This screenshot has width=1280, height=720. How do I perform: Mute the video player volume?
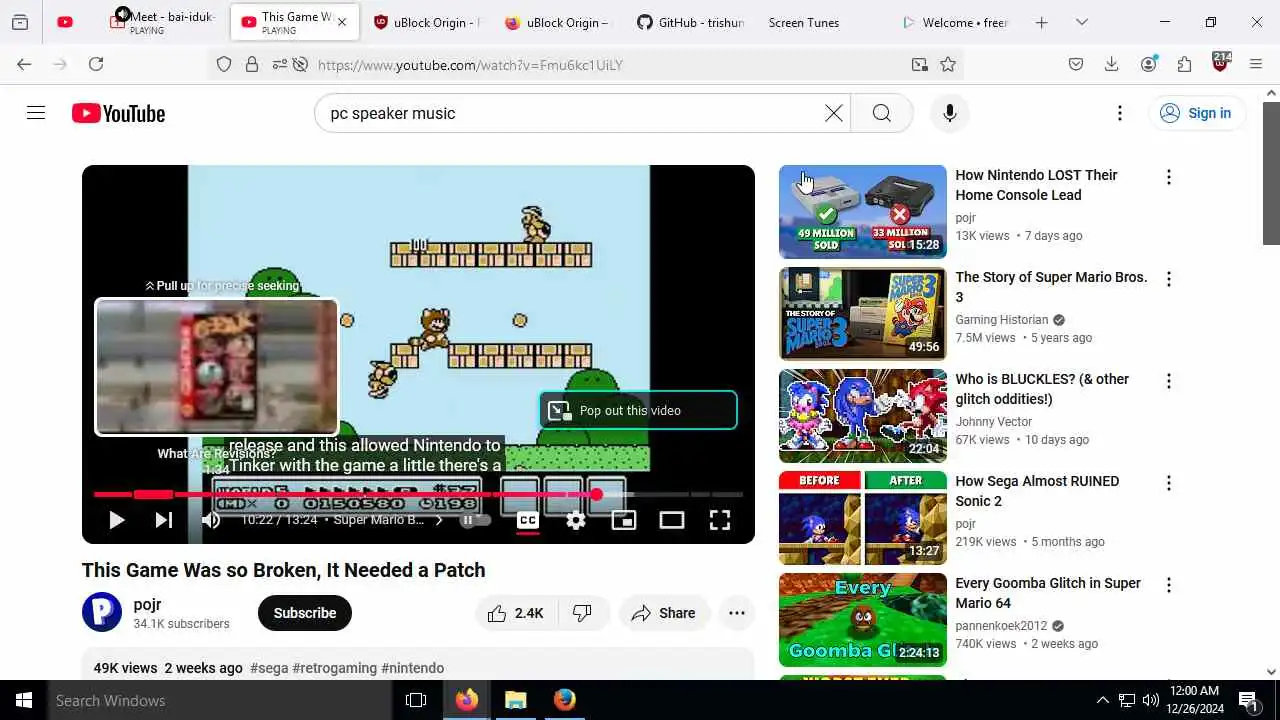[211, 520]
